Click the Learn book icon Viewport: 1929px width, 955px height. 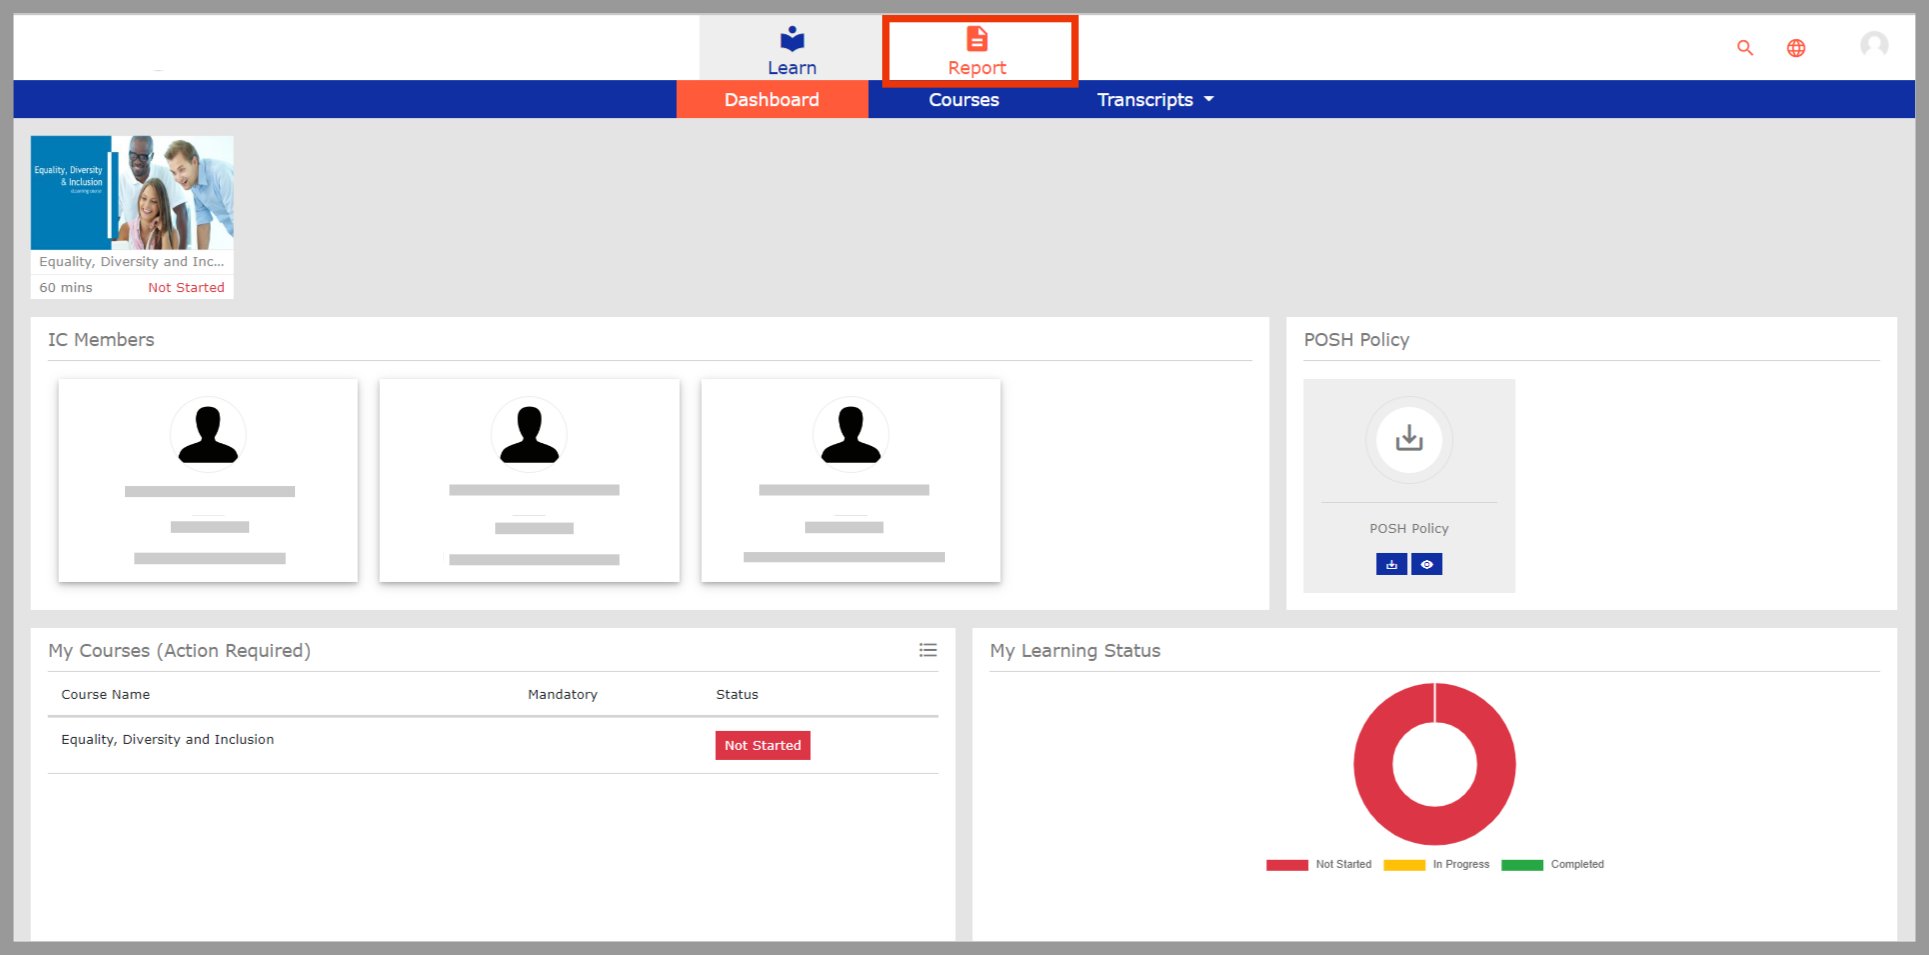792,39
